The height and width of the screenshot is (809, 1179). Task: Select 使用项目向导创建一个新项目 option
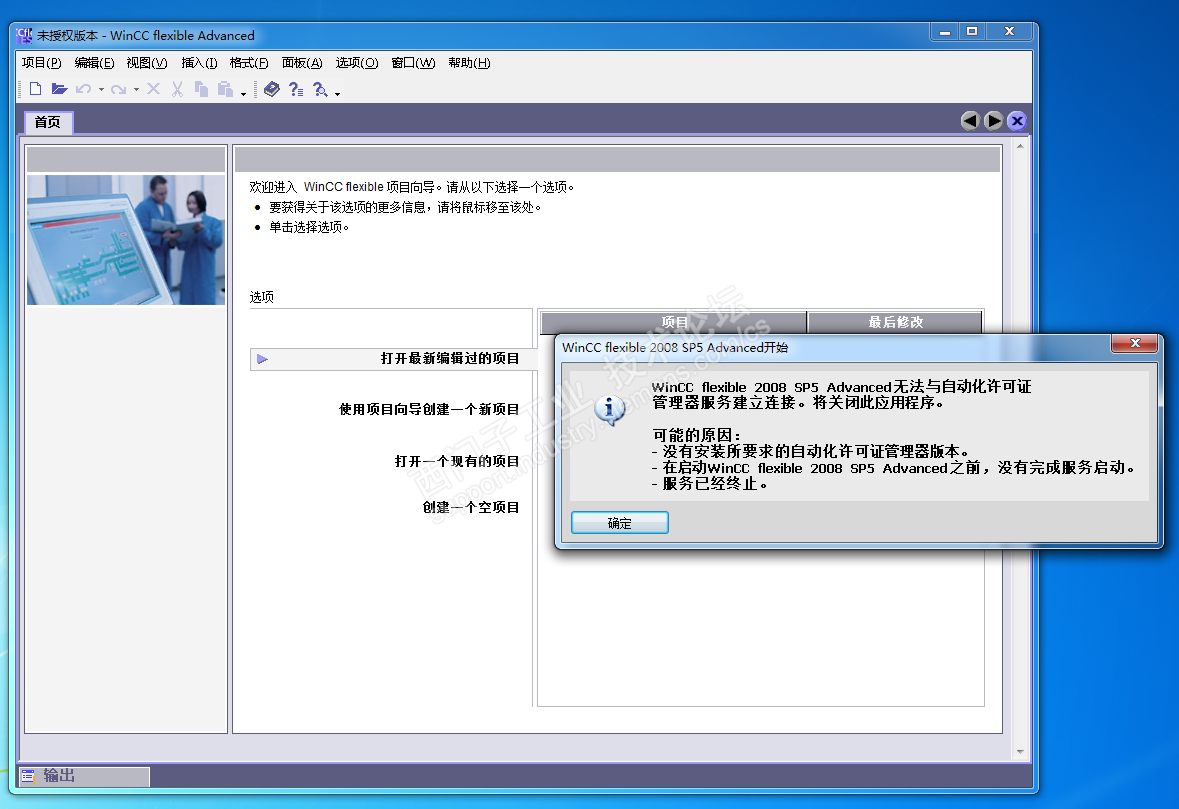(429, 409)
